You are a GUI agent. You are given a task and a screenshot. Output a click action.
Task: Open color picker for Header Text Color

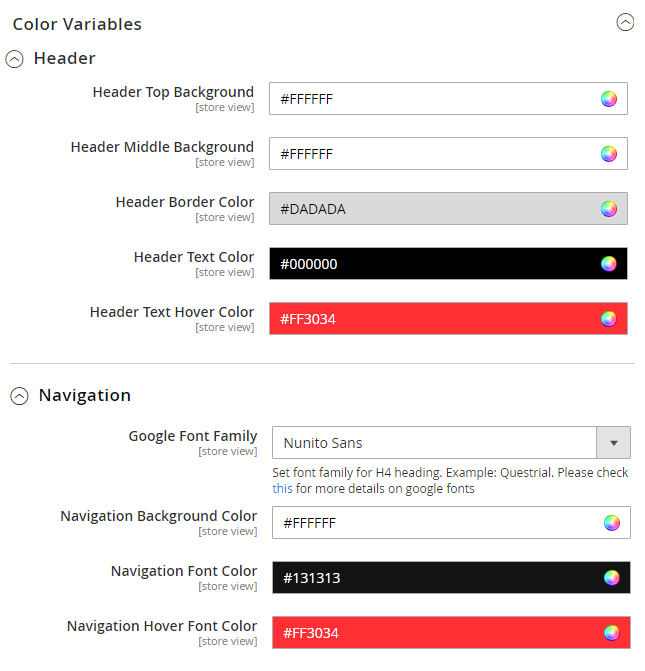coord(609,264)
